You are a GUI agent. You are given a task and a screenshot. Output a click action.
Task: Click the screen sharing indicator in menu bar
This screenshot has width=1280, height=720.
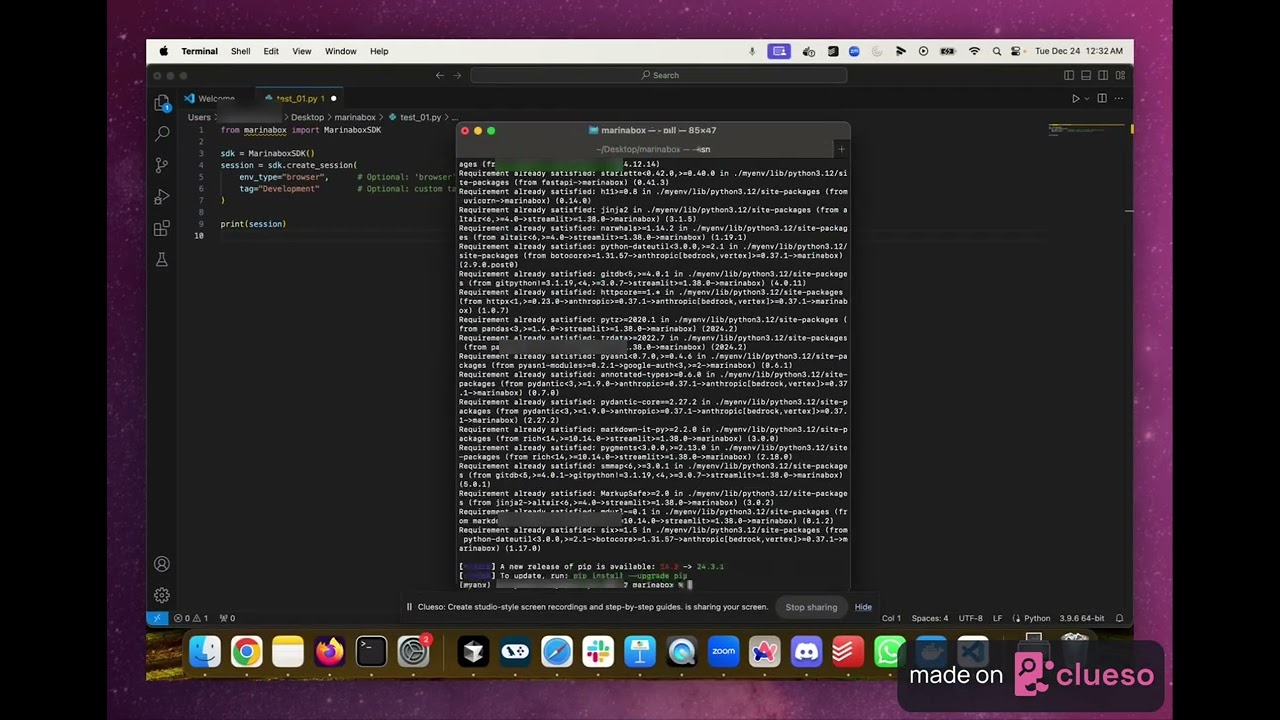779,51
